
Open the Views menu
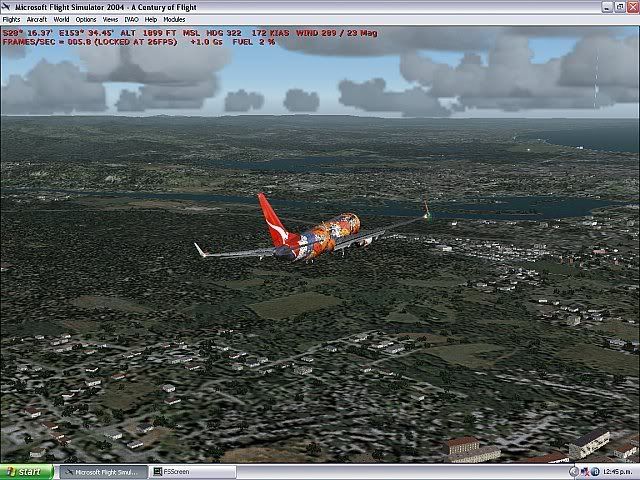(110, 19)
